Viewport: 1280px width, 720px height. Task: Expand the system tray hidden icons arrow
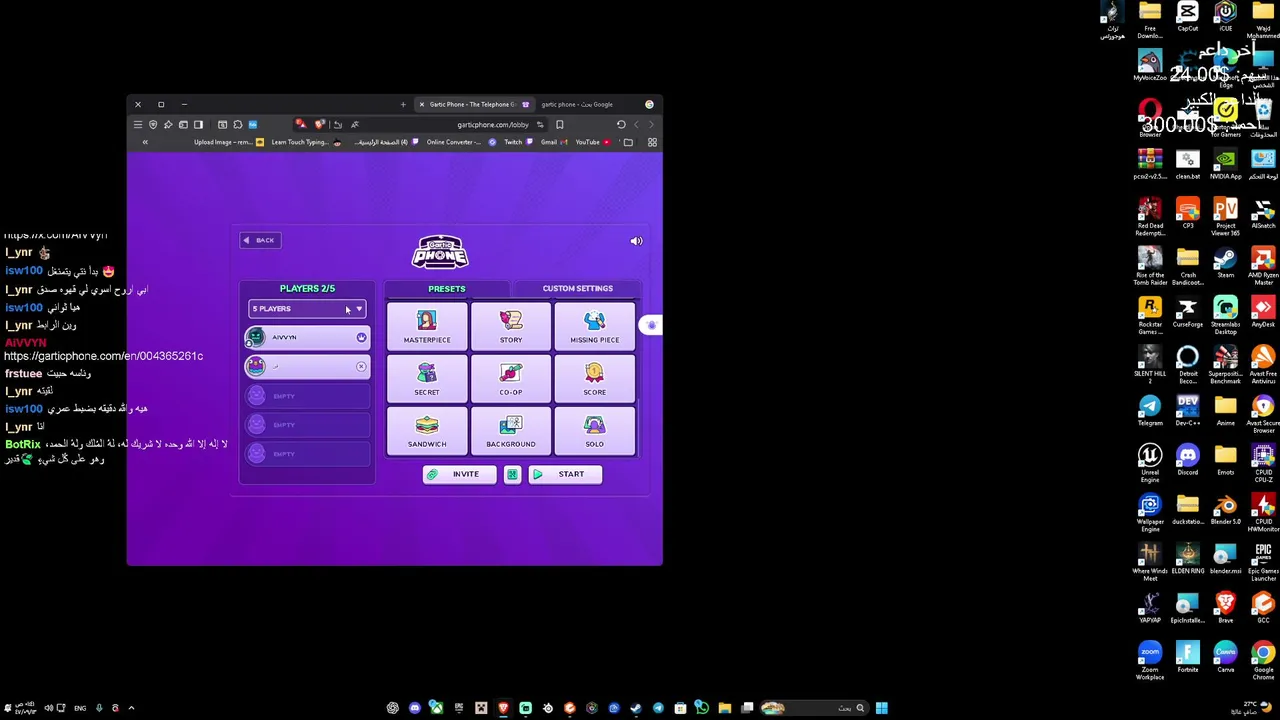pos(131,708)
